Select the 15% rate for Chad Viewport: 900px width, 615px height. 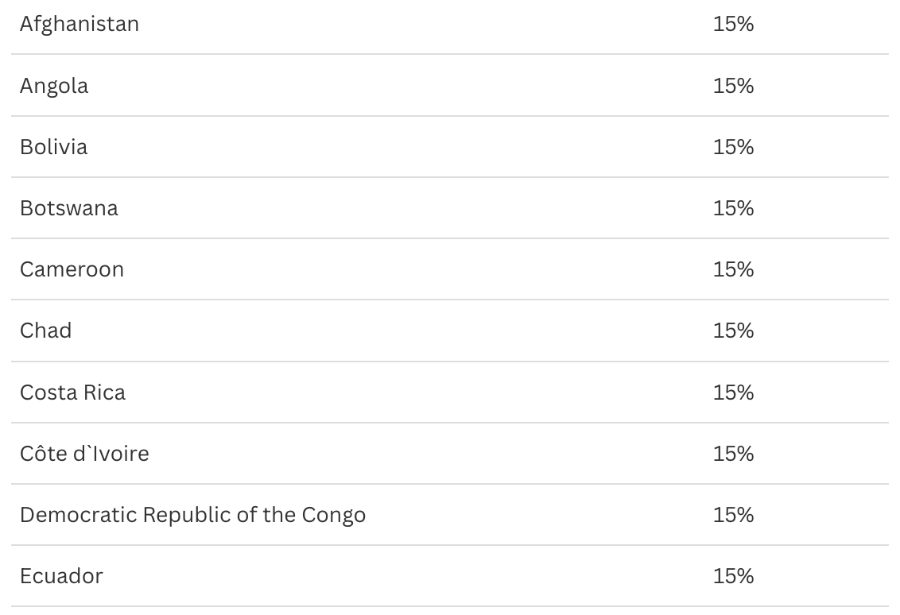[x=733, y=330]
